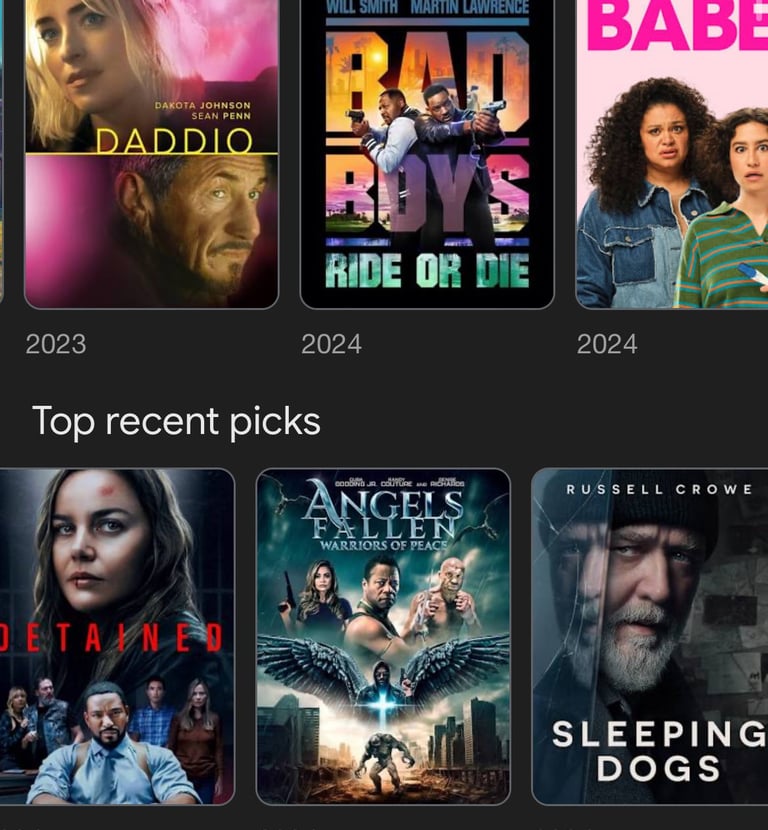This screenshot has height=830, width=768.
Task: Click RUSSELL CROWE name on poster
Action: point(659,489)
